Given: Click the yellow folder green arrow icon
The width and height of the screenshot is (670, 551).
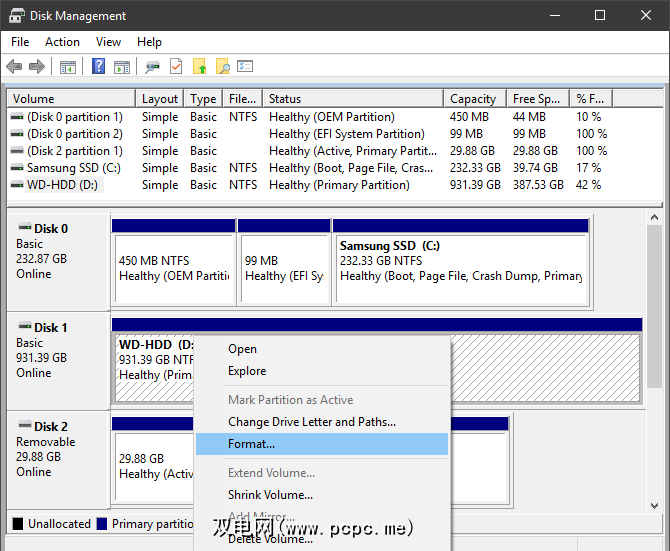Looking at the screenshot, I should (x=200, y=67).
